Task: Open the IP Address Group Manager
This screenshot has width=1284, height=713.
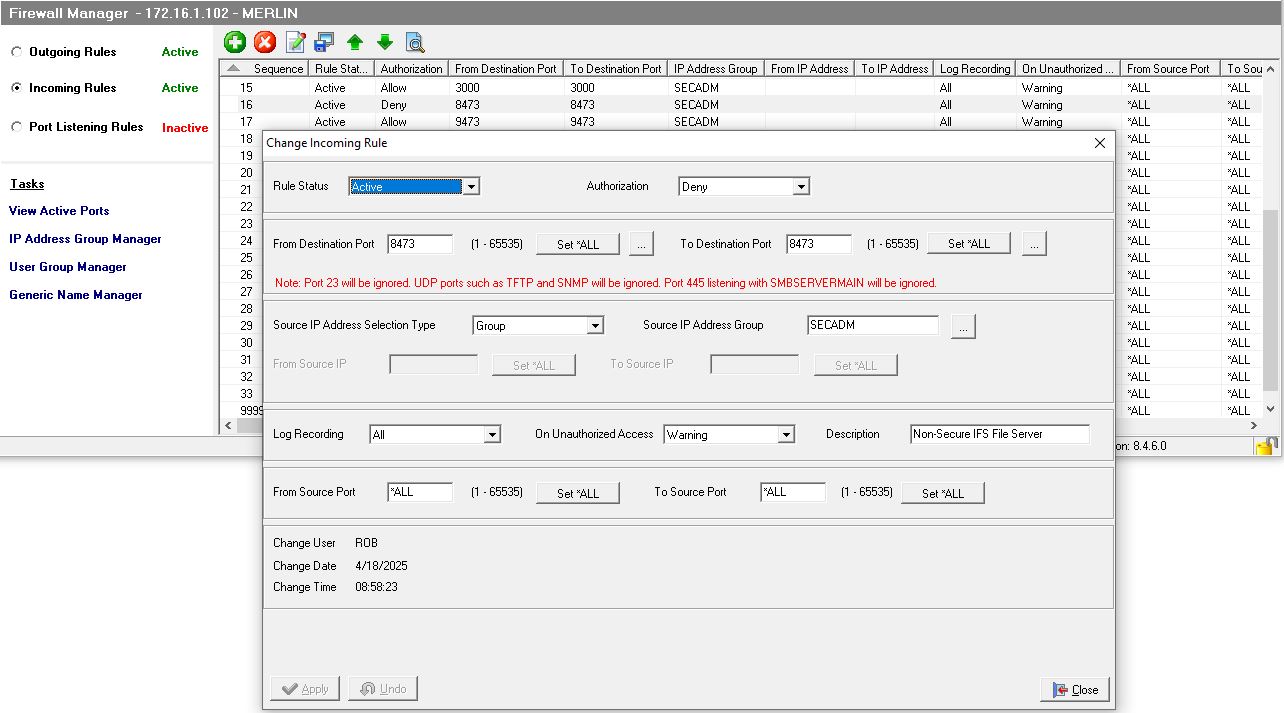Action: pyautogui.click(x=84, y=239)
